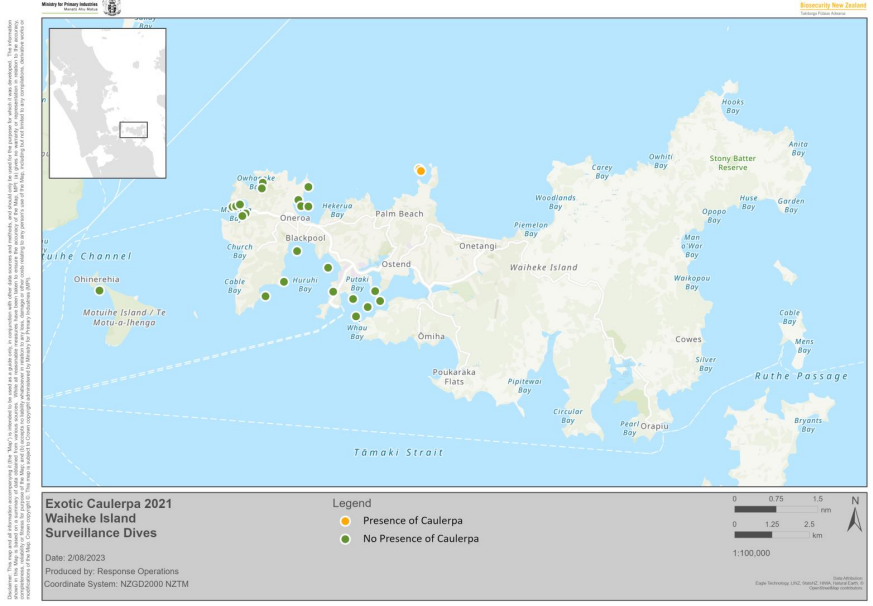Viewport: 873px width, 606px height.
Task: Click the 'Opopo Bay' label
Action: (x=714, y=216)
